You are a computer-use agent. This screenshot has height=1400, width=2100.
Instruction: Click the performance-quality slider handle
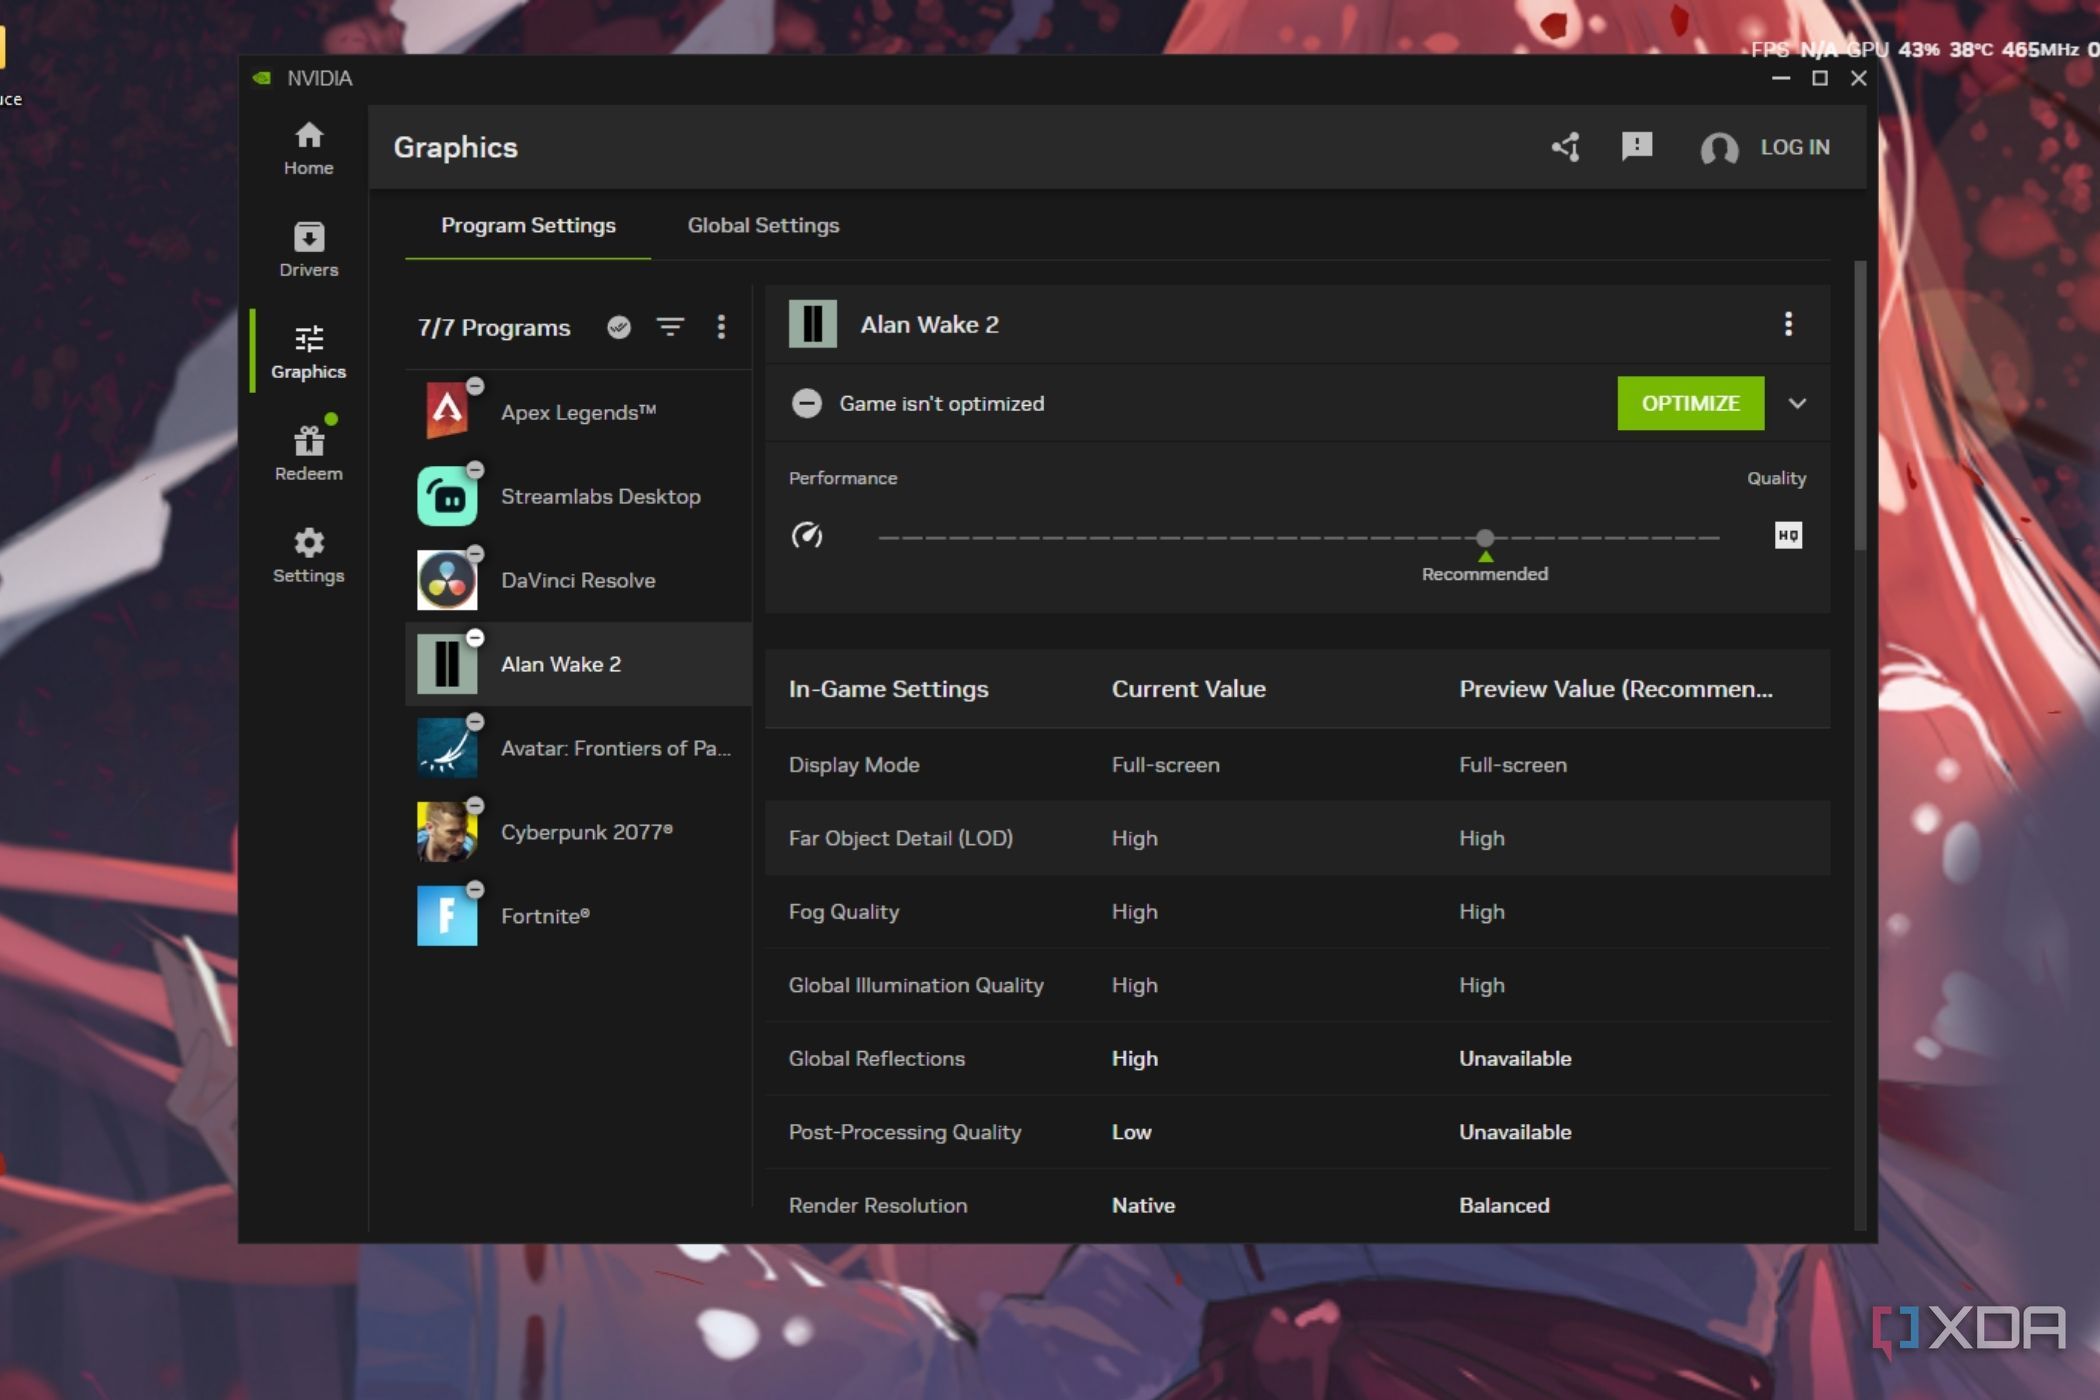click(x=1485, y=538)
